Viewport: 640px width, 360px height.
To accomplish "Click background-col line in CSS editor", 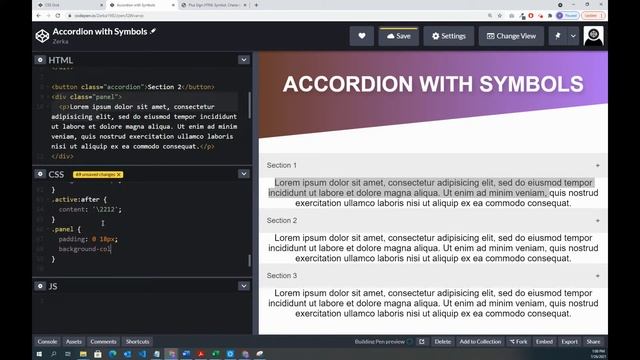I will 85,249.
